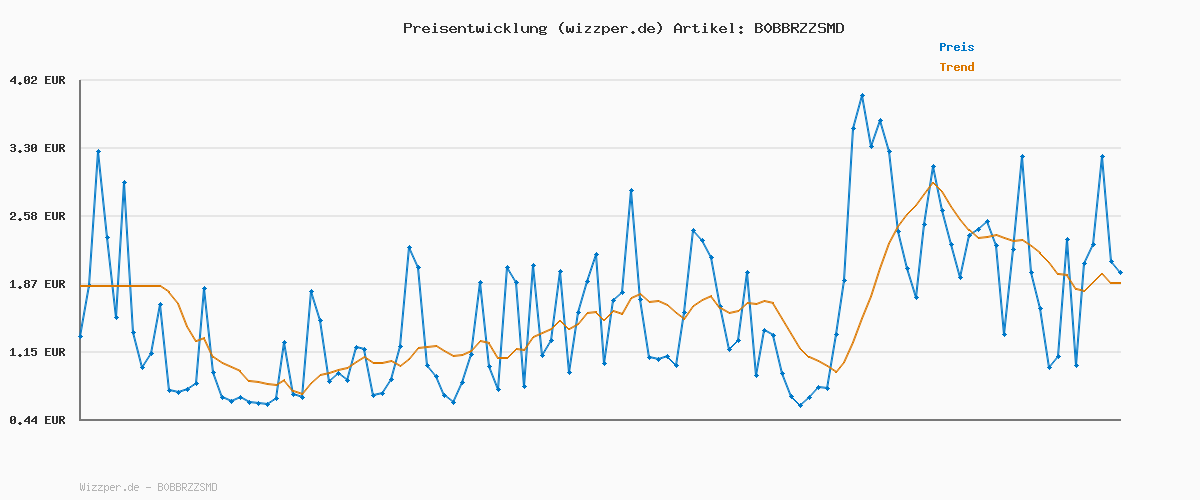Click the highest blue price peak point
This screenshot has width=1200, height=500.
tap(862, 96)
